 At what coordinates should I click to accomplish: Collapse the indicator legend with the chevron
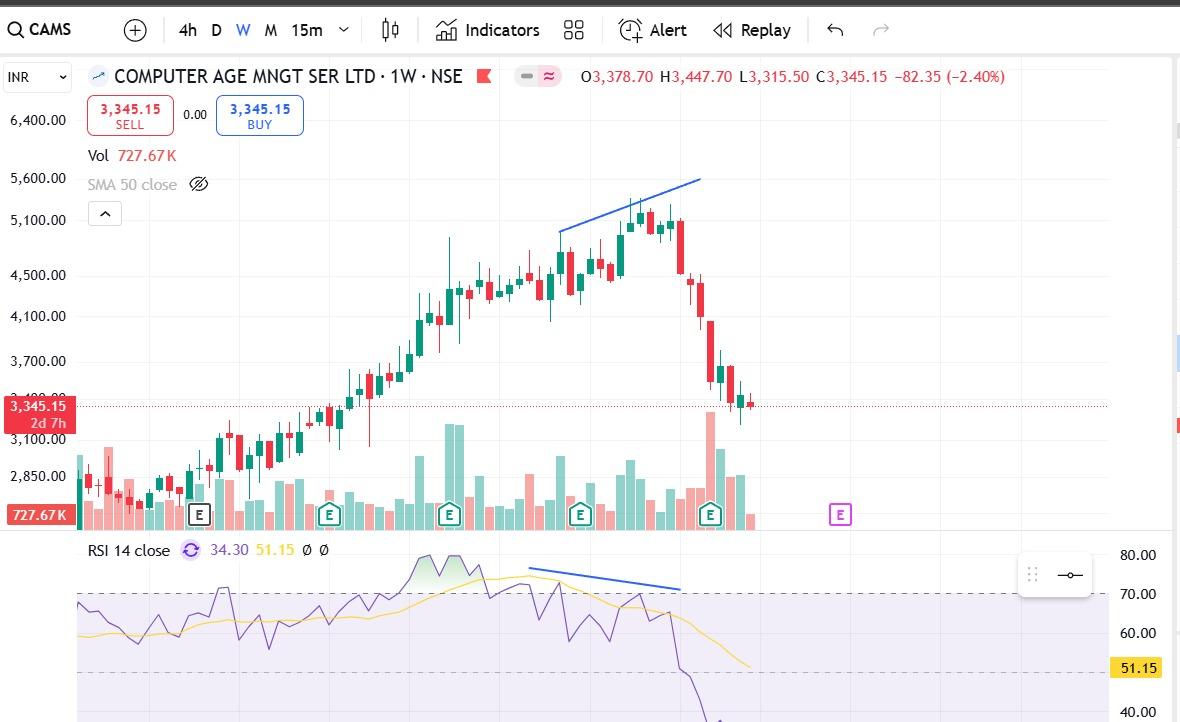click(x=105, y=214)
